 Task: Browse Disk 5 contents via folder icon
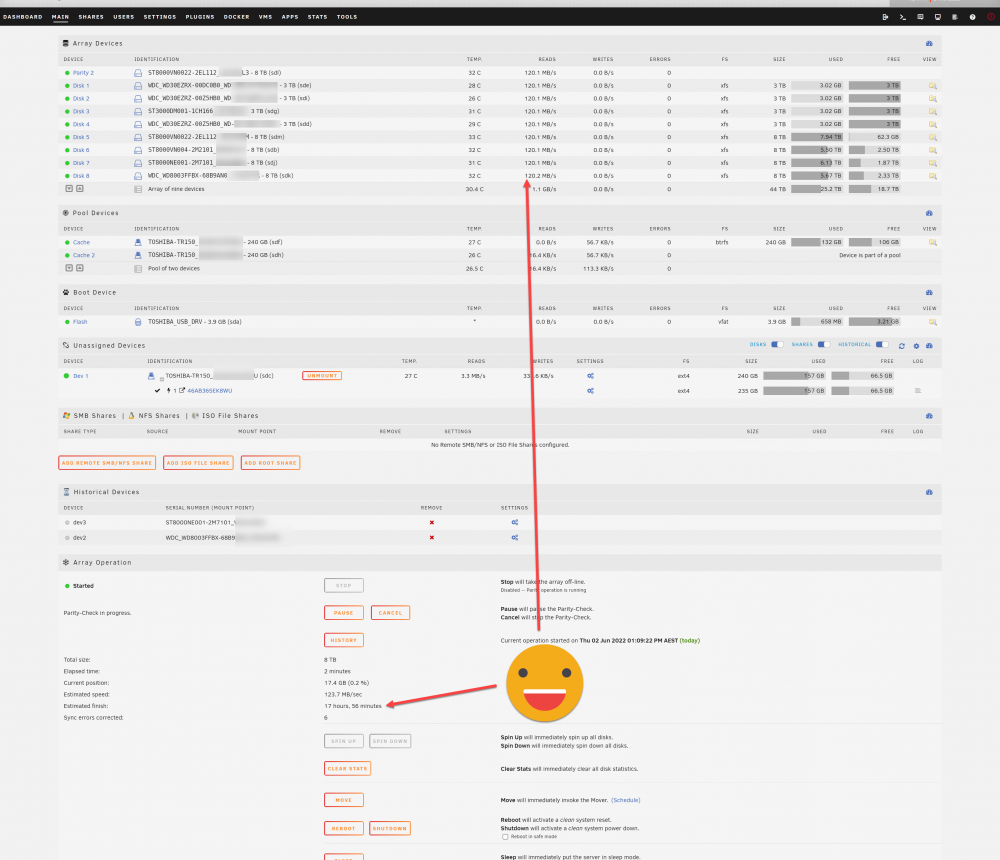point(932,137)
